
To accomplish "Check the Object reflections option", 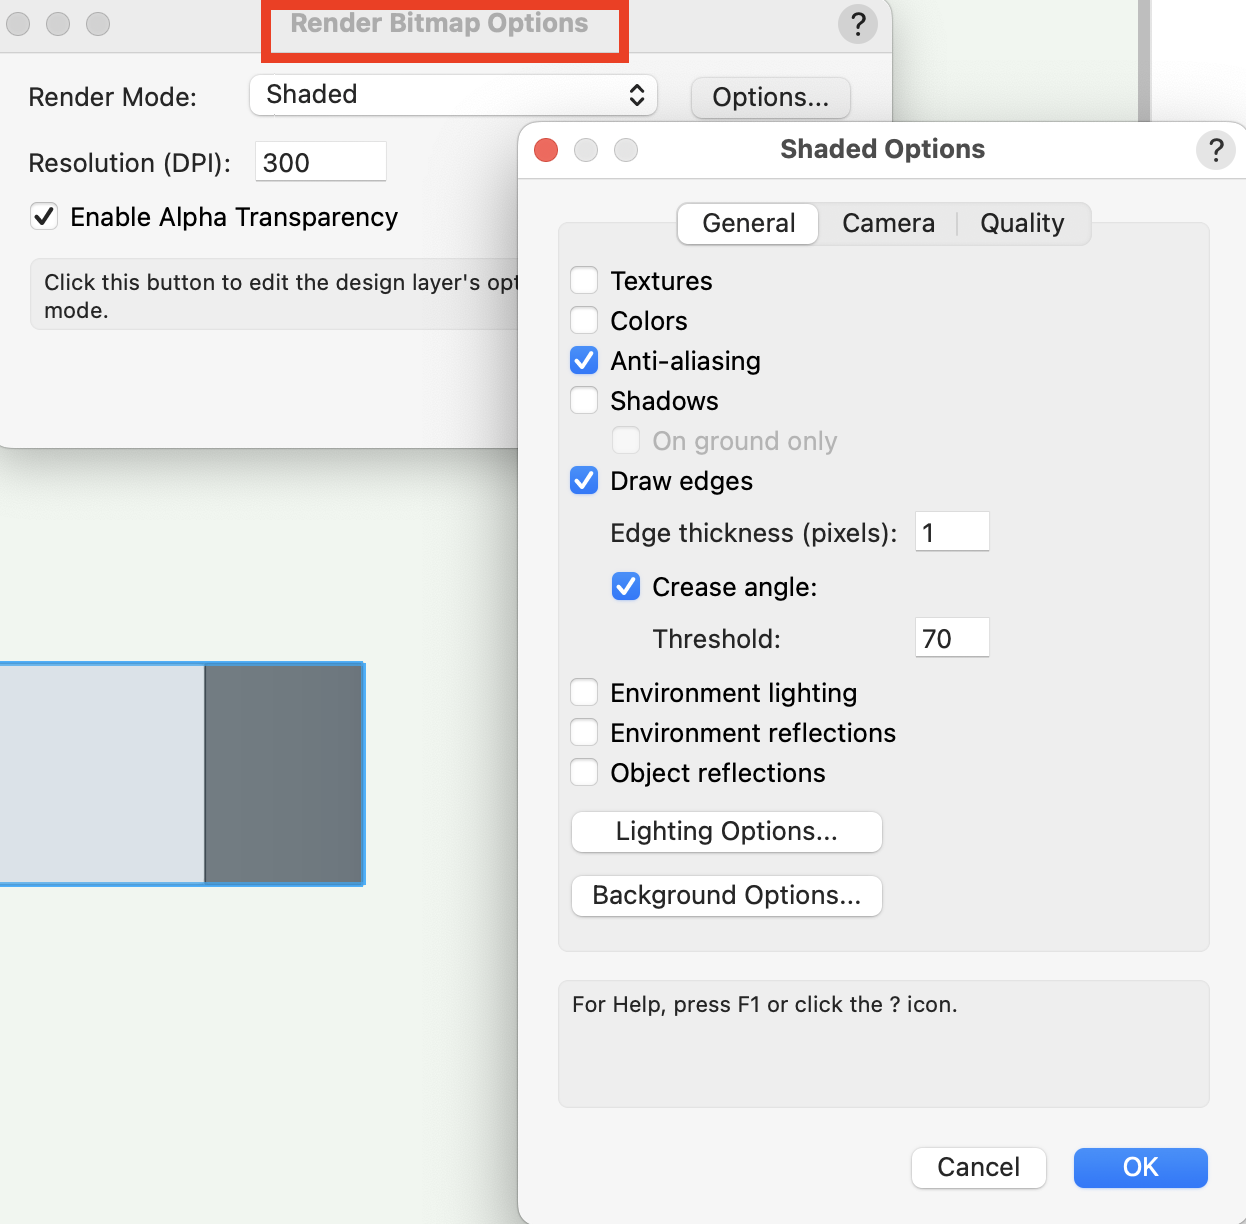I will coord(584,773).
